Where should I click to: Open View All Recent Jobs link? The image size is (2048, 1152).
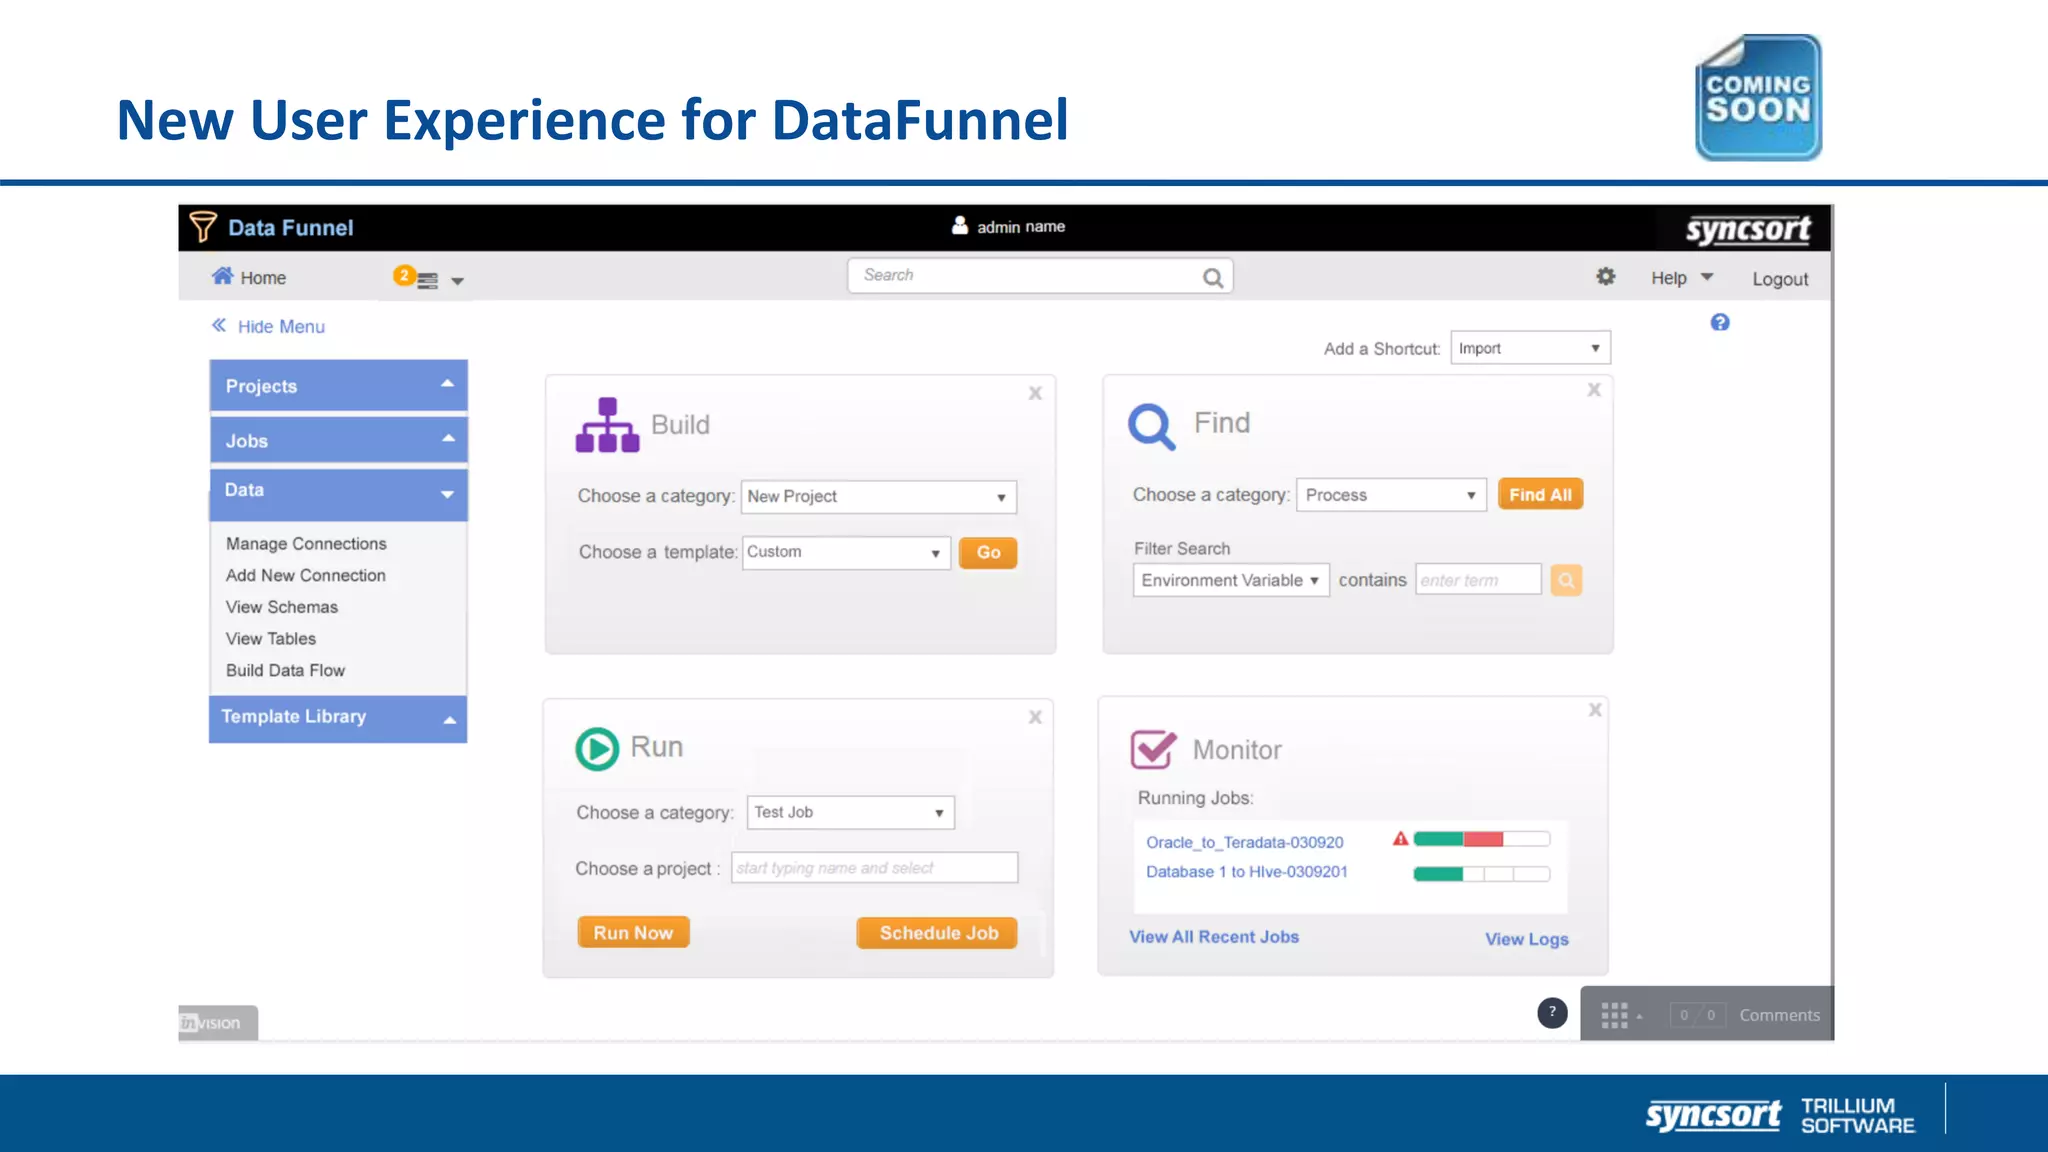click(x=1214, y=937)
